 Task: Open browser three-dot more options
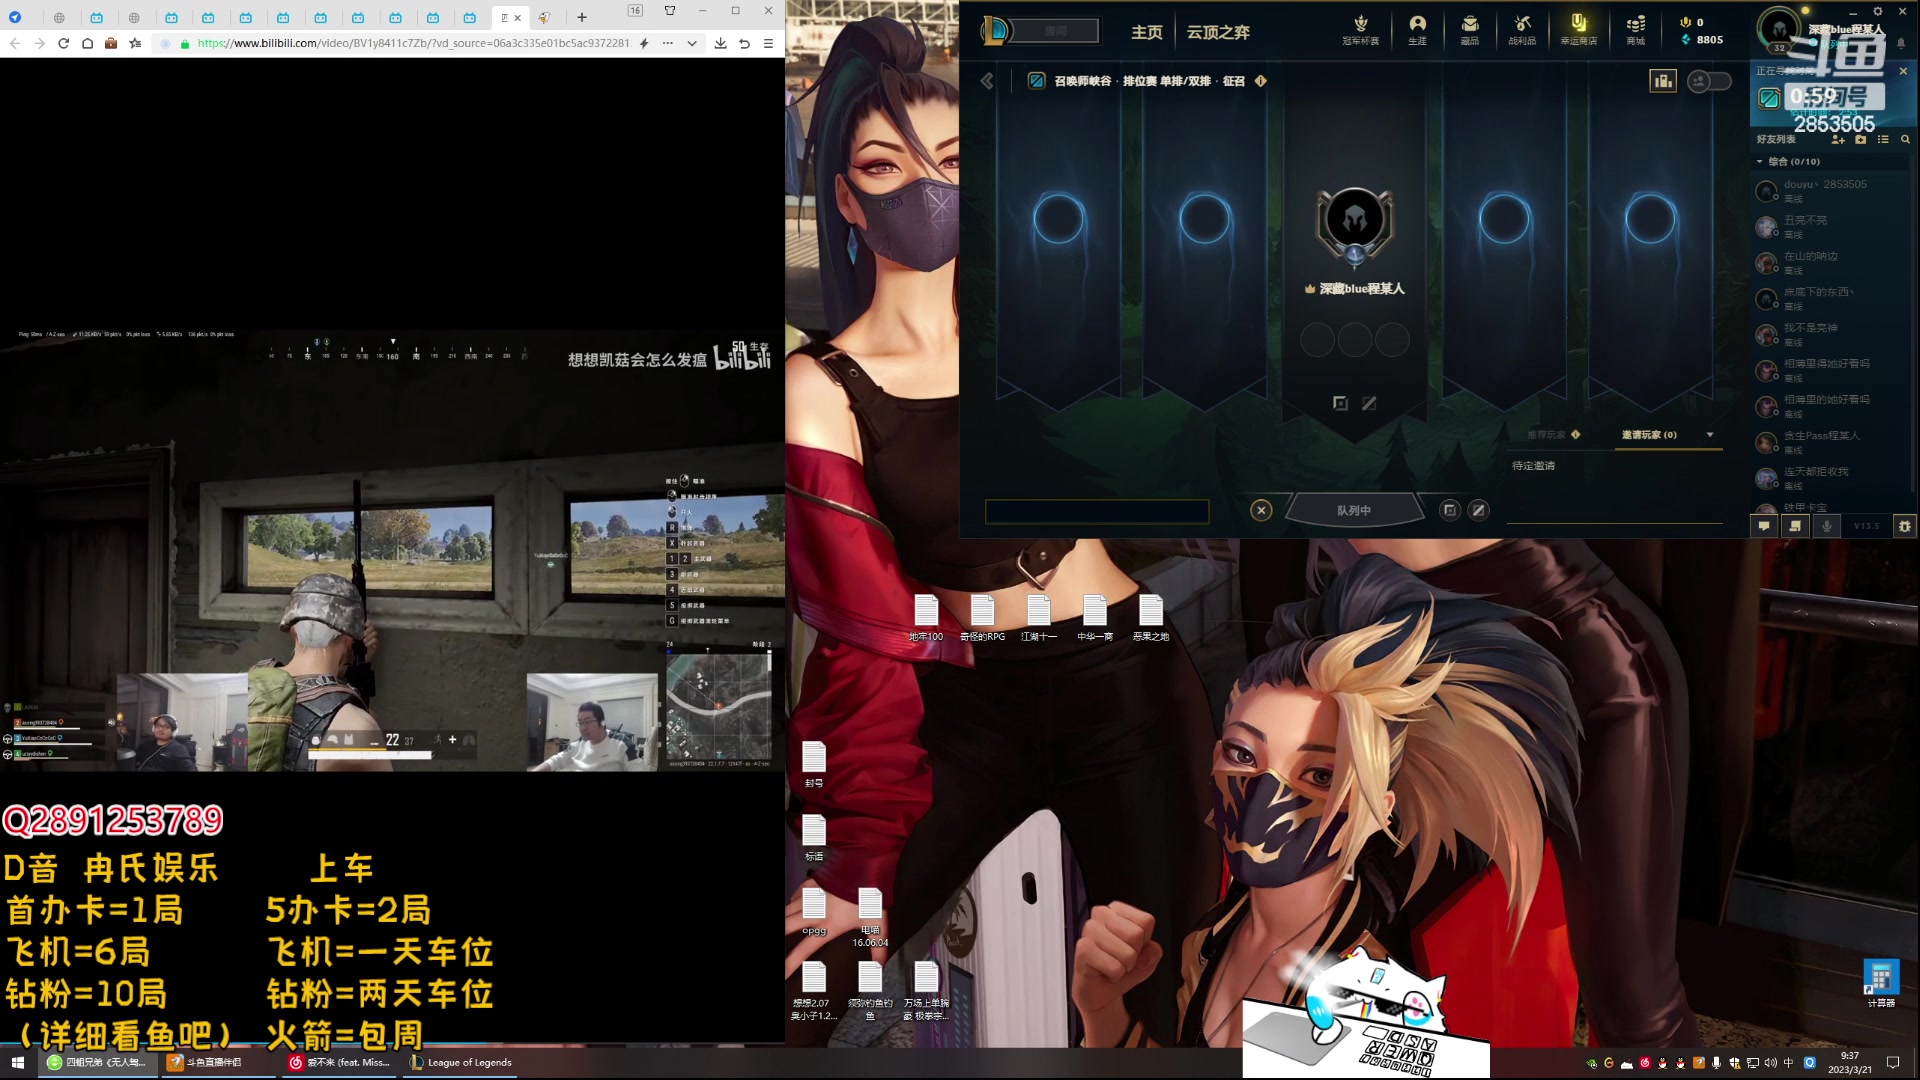pos(667,43)
